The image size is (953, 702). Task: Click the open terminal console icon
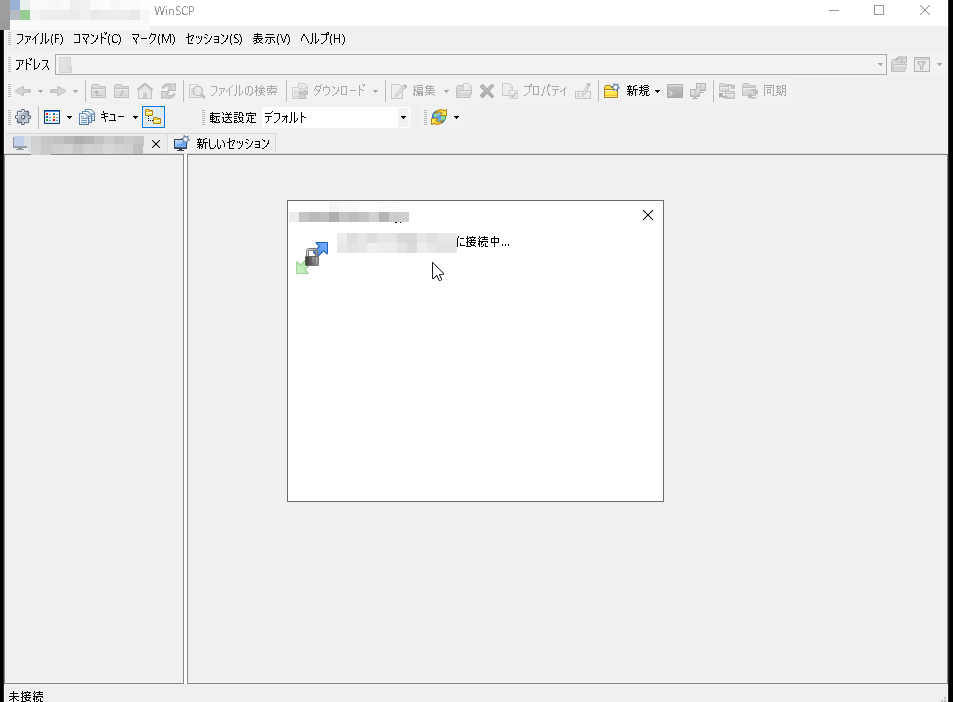[675, 91]
